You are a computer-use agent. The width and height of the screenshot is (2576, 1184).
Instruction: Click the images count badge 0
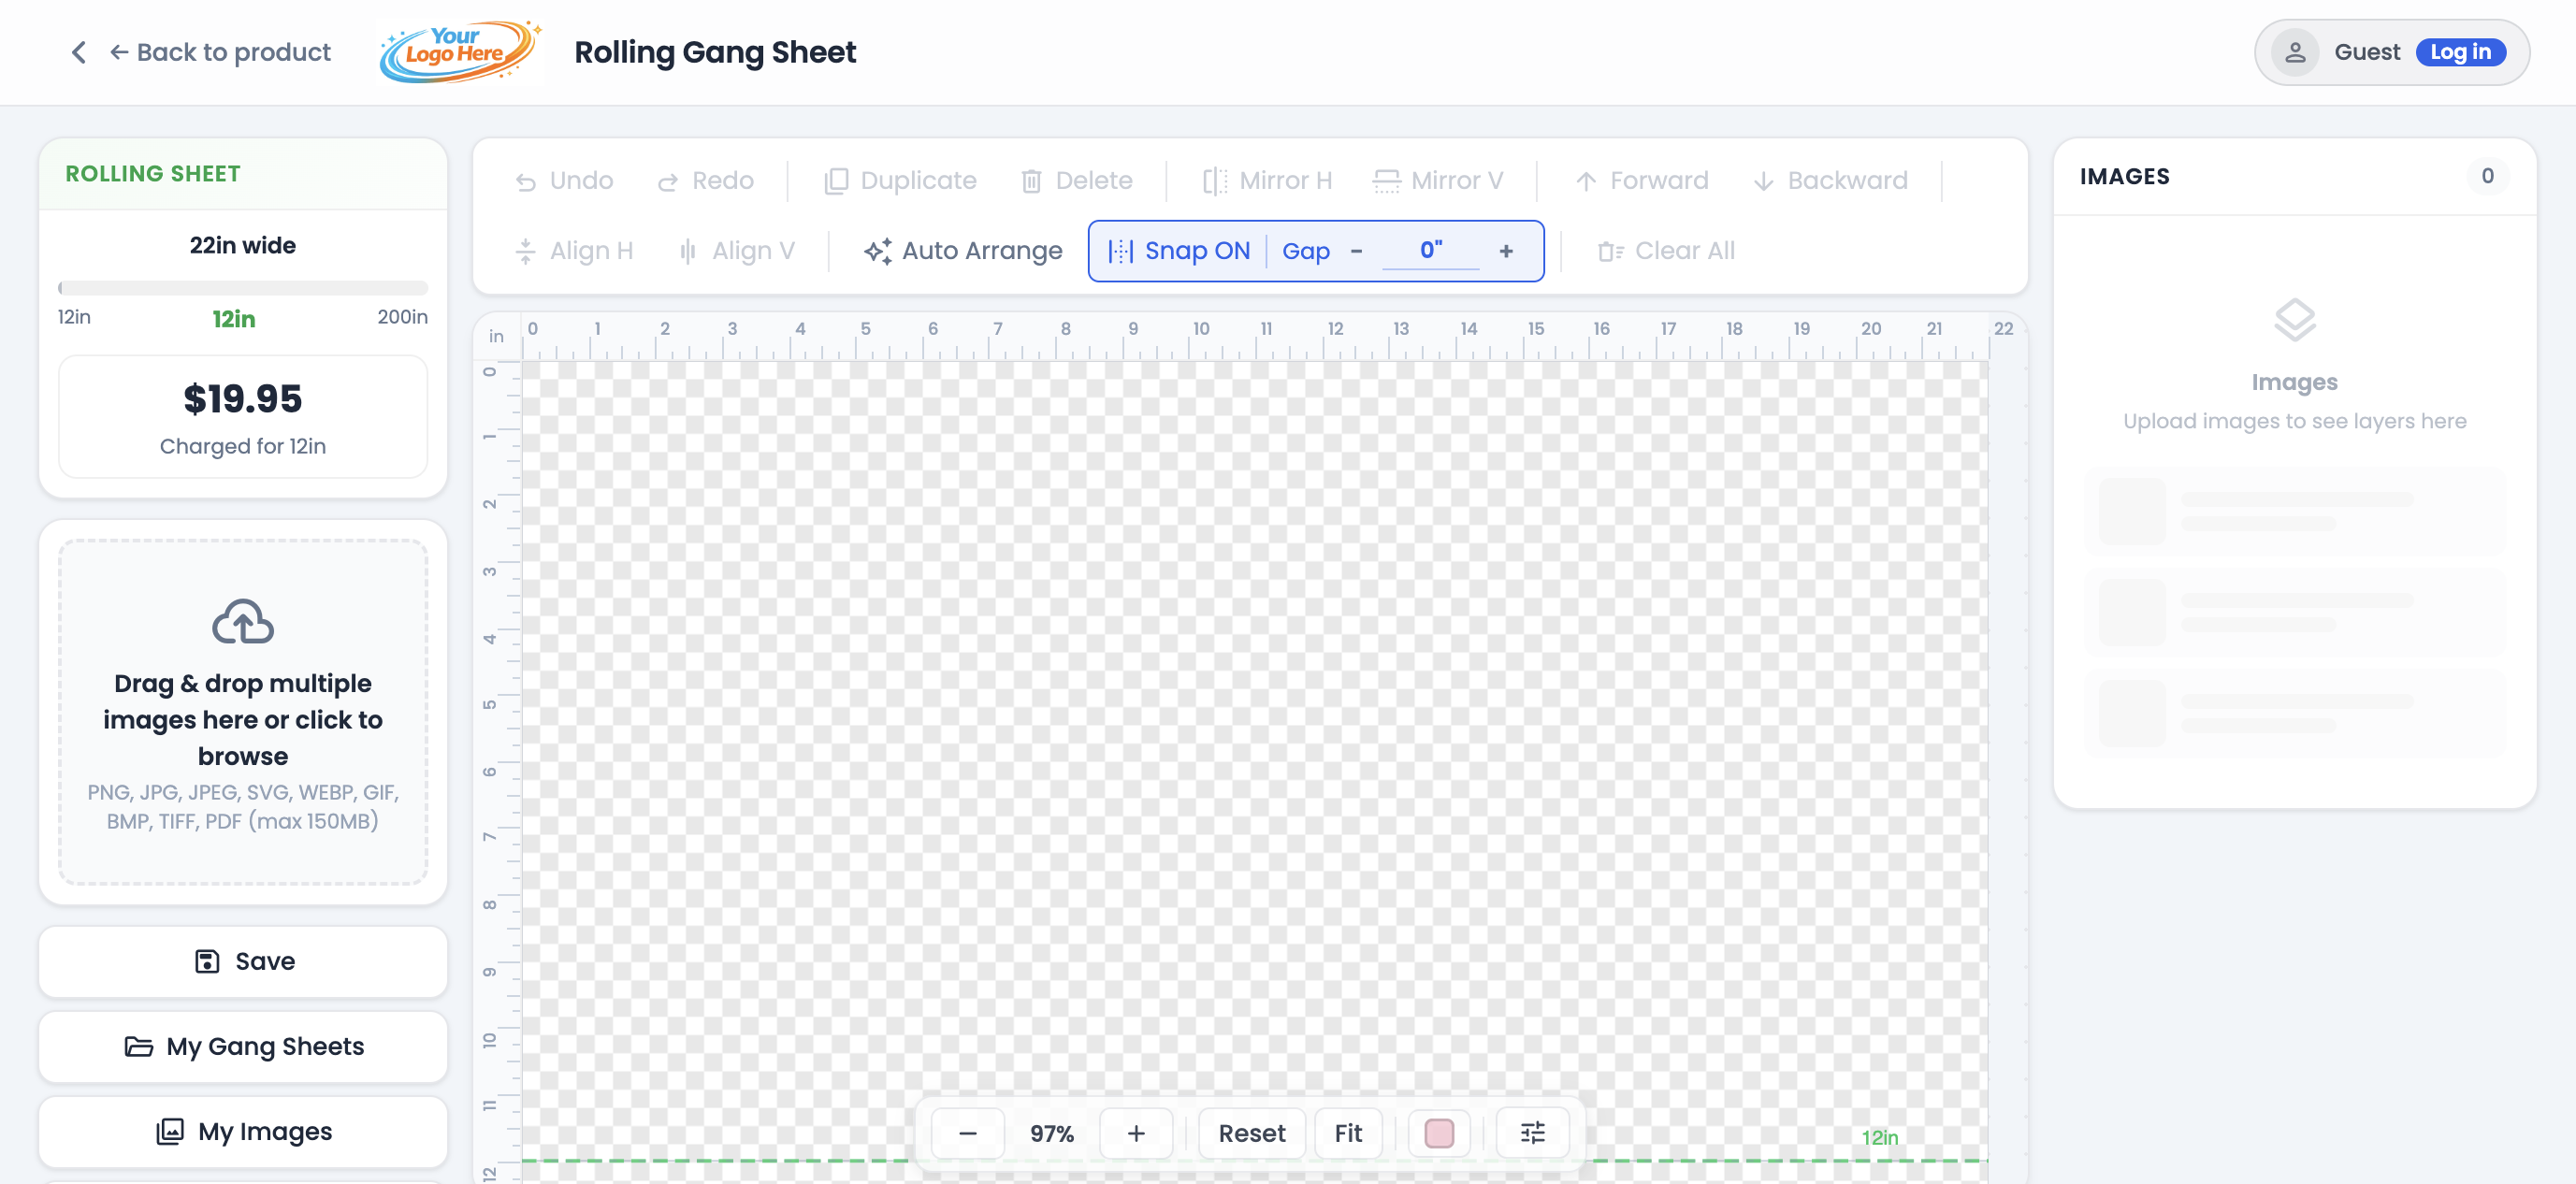pos(2487,176)
